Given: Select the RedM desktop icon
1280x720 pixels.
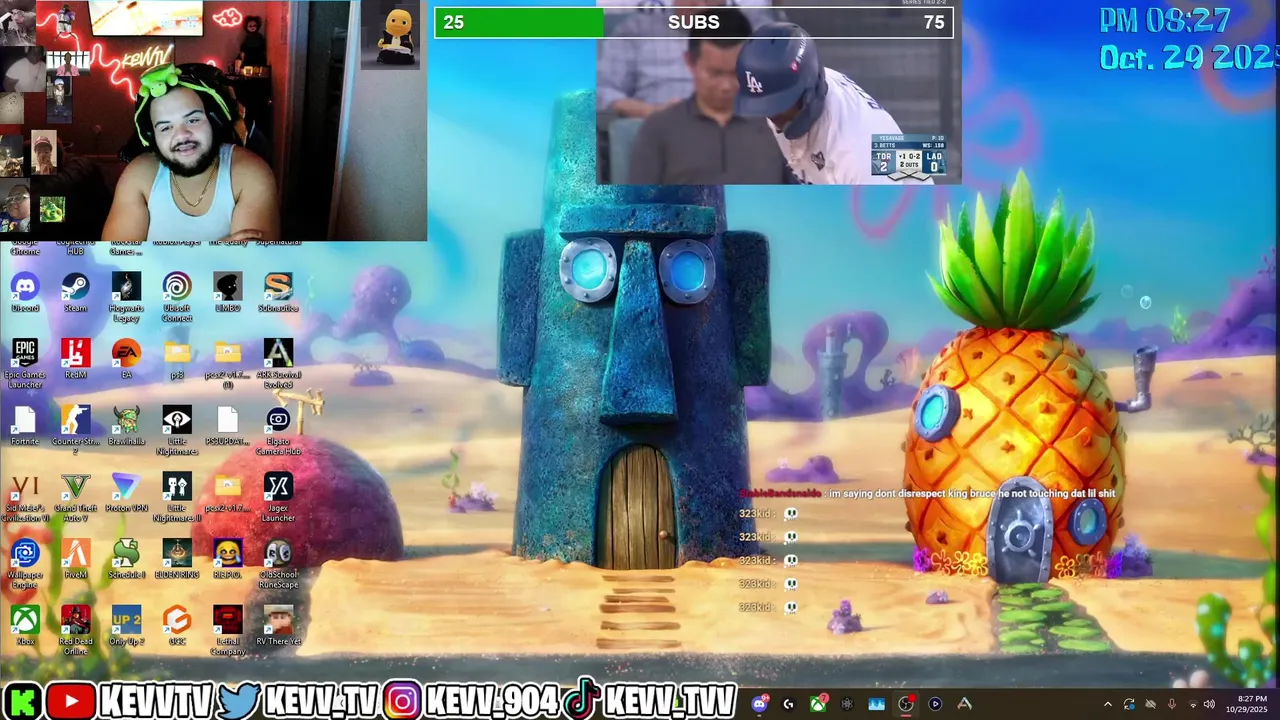Looking at the screenshot, I should pos(76,359).
